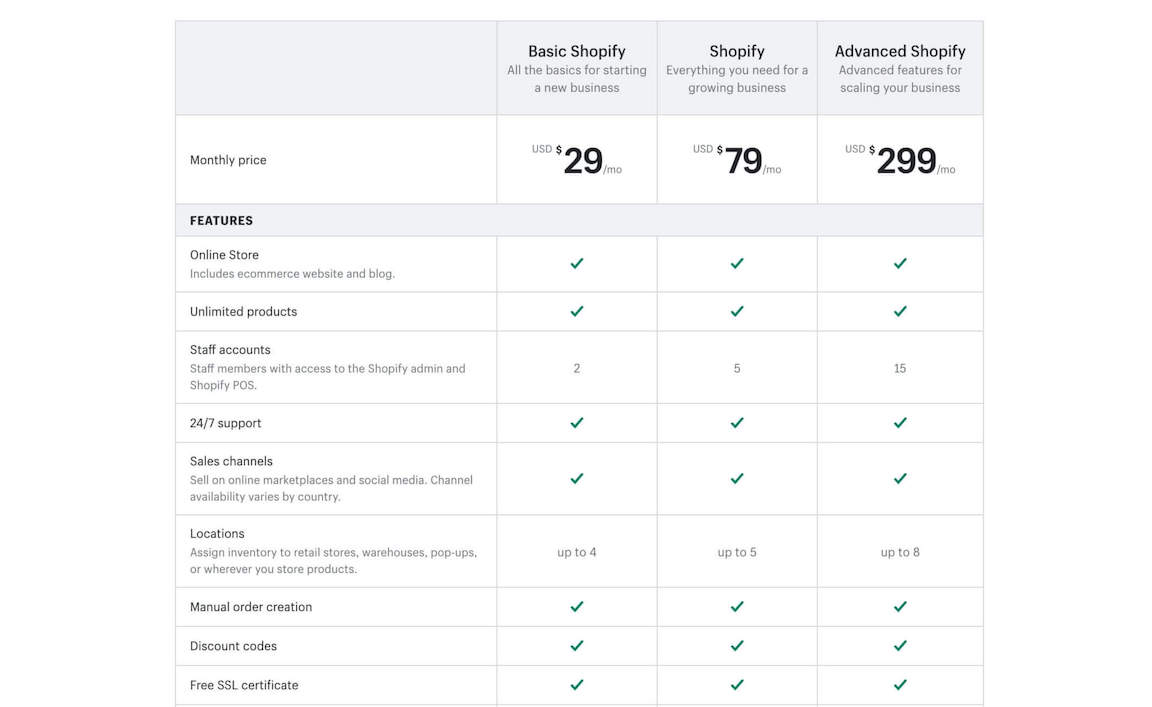
Task: Click the 24/7 support checkmark in the $79 plan column
Action: tap(737, 423)
